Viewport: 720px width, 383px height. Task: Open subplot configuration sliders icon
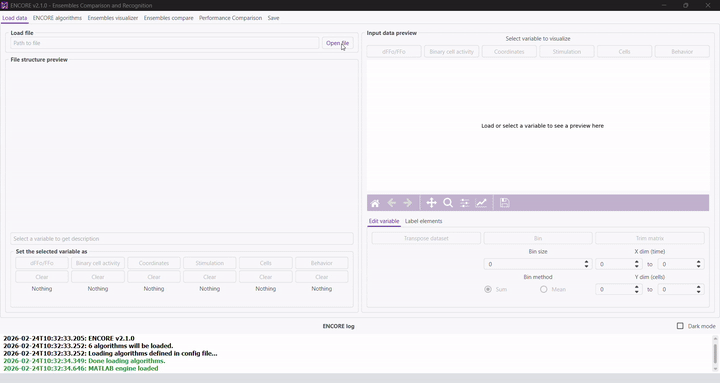click(465, 203)
